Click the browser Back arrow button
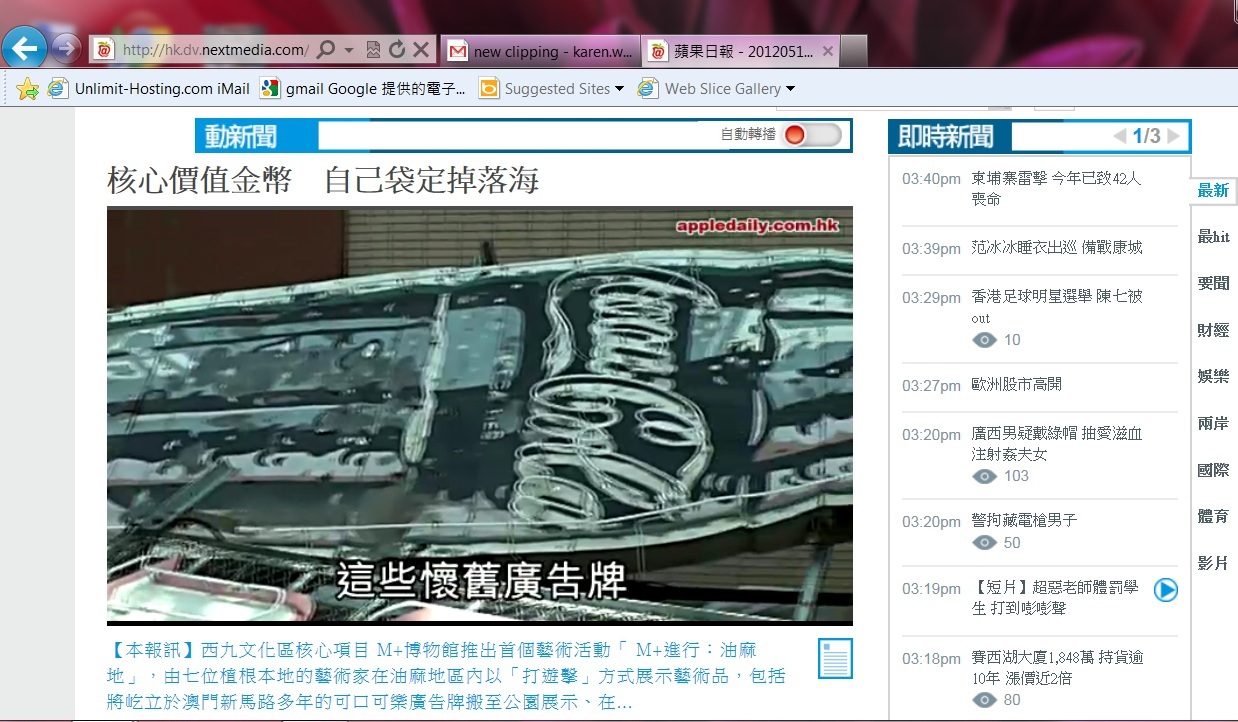The width and height of the screenshot is (1238, 722). [x=25, y=47]
